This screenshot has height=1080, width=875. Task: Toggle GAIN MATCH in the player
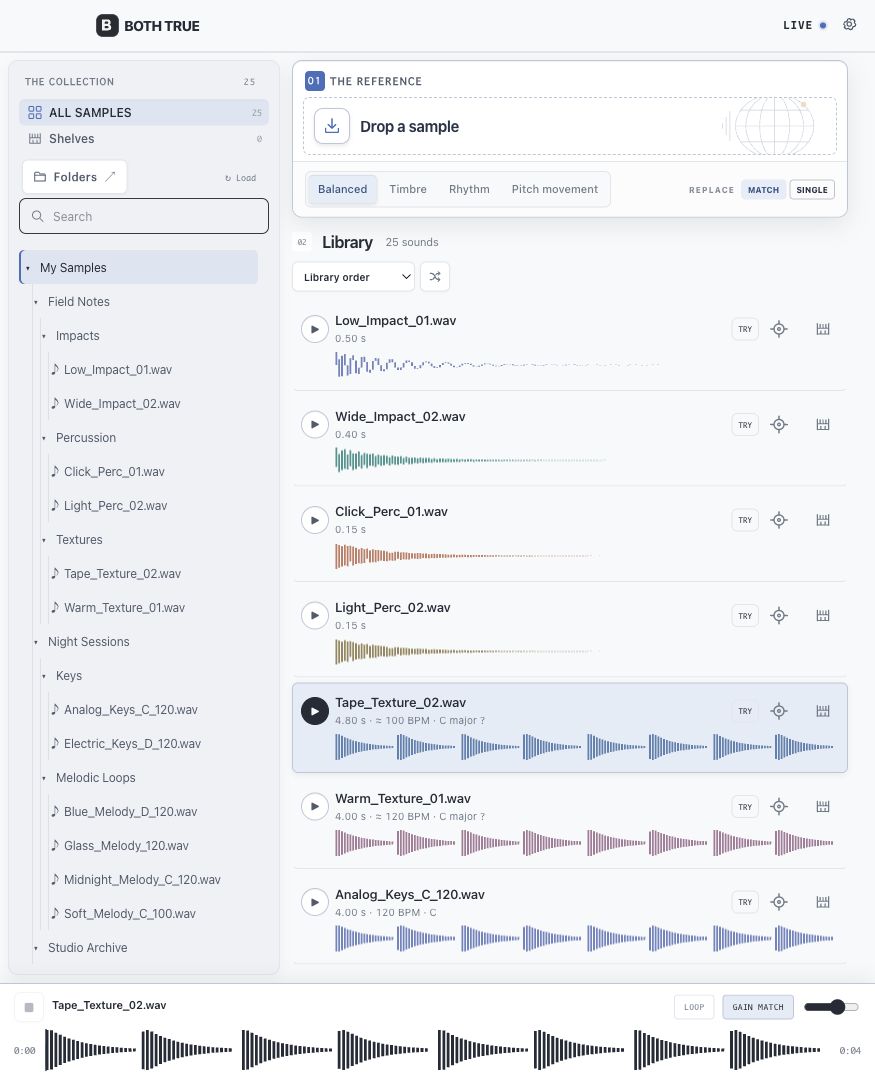pyautogui.click(x=758, y=1007)
